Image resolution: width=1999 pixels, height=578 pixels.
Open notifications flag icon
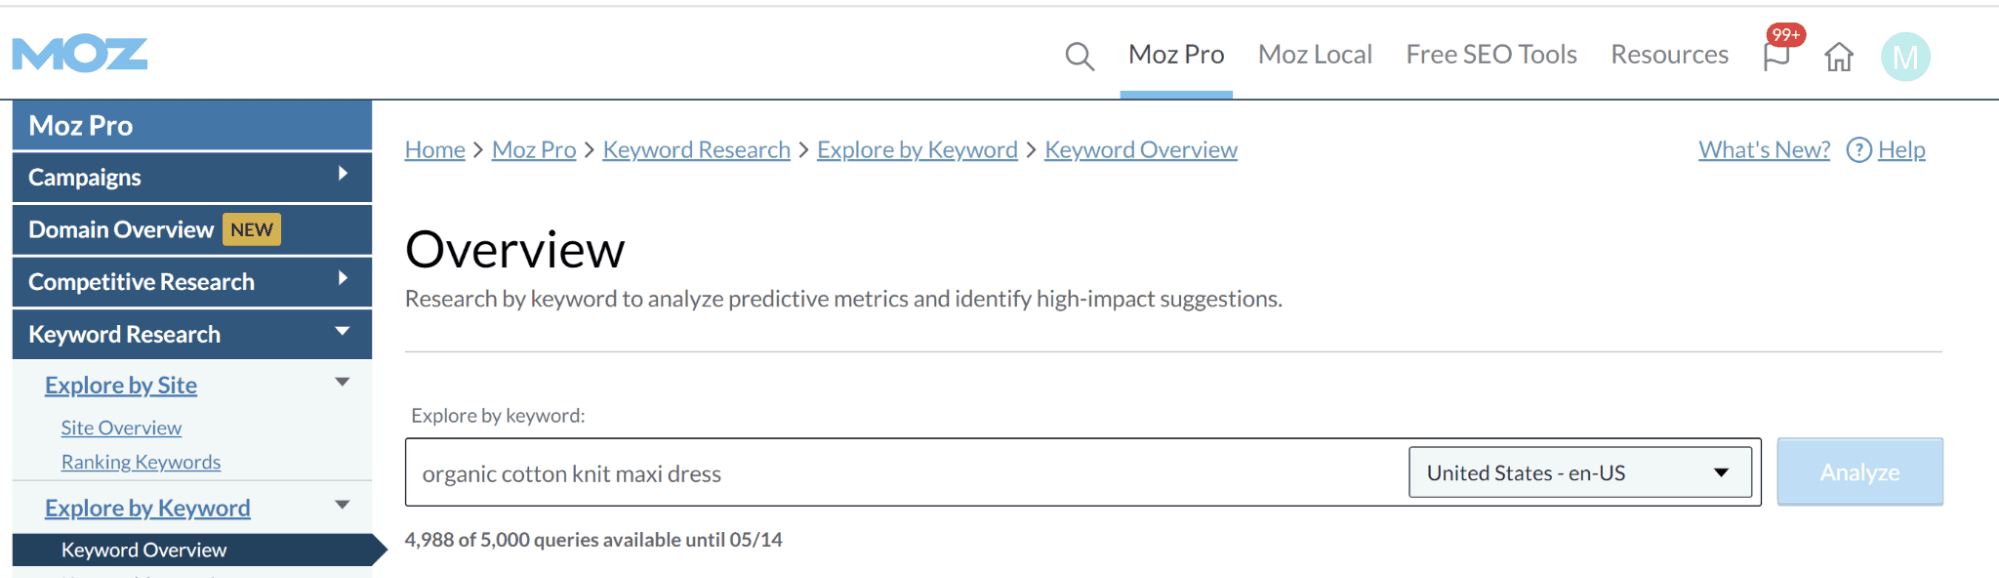tap(1777, 55)
